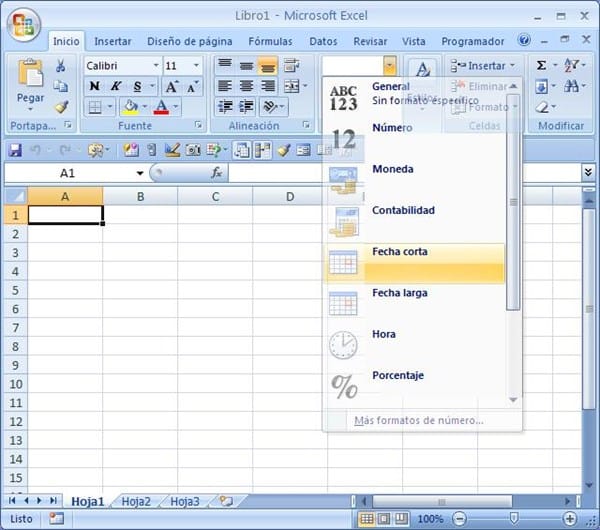Align text to top
600x530 pixels.
coord(225,65)
